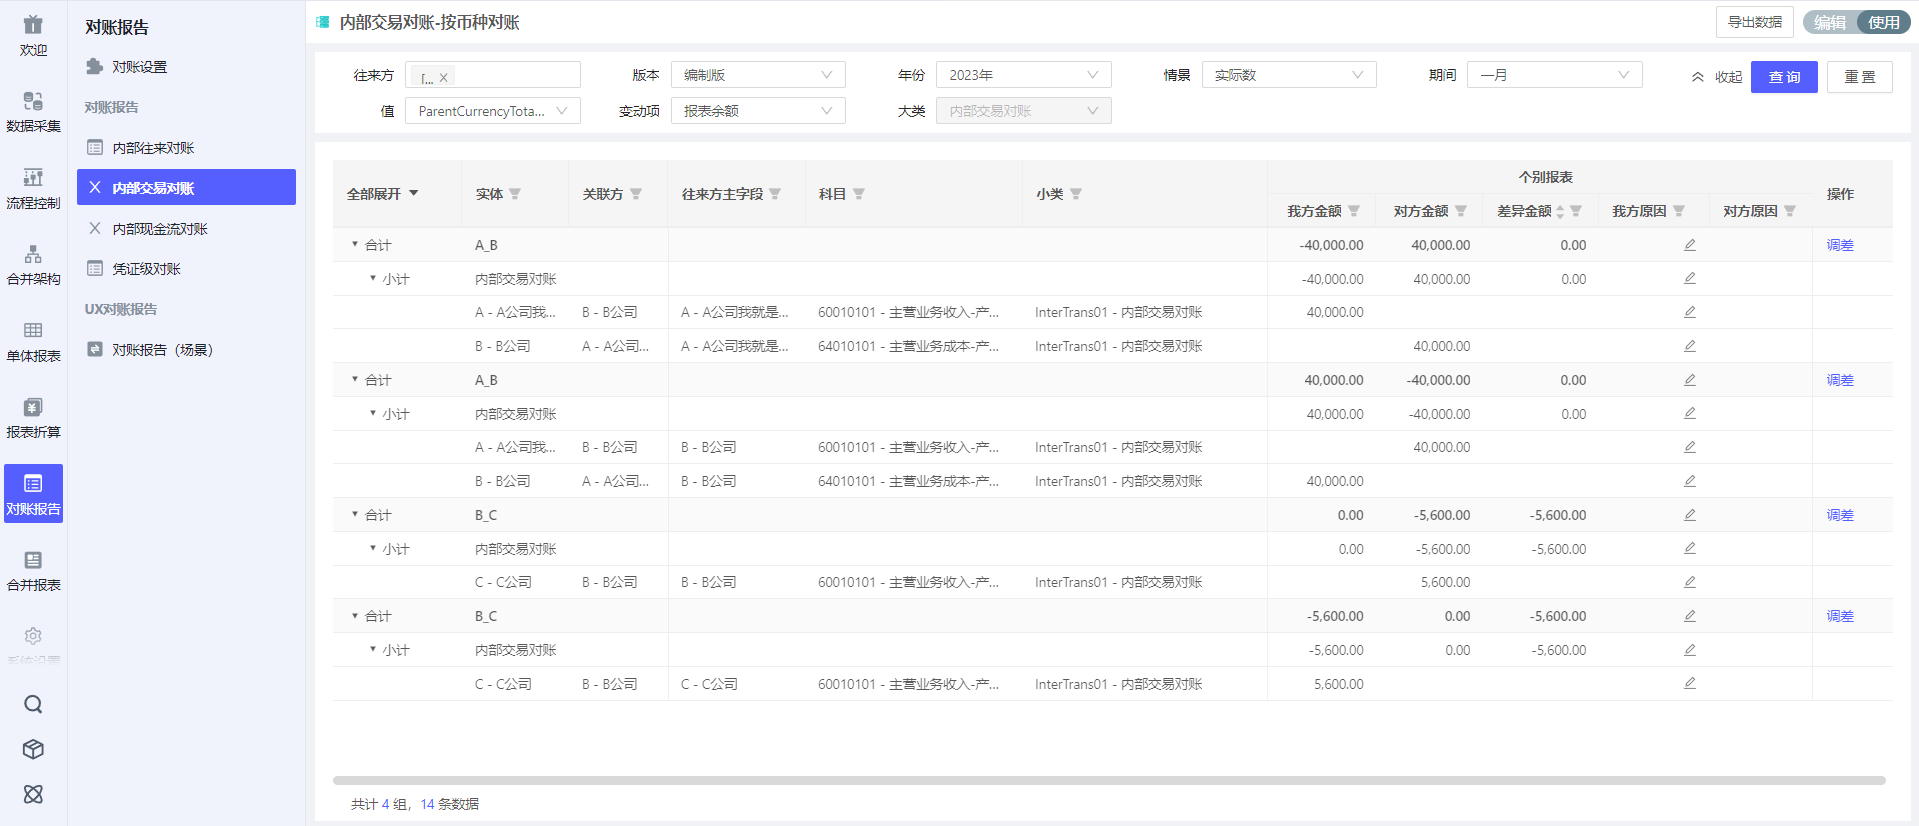Open 内部往来对账 in the menu
The width and height of the screenshot is (1919, 826).
pyautogui.click(x=153, y=148)
